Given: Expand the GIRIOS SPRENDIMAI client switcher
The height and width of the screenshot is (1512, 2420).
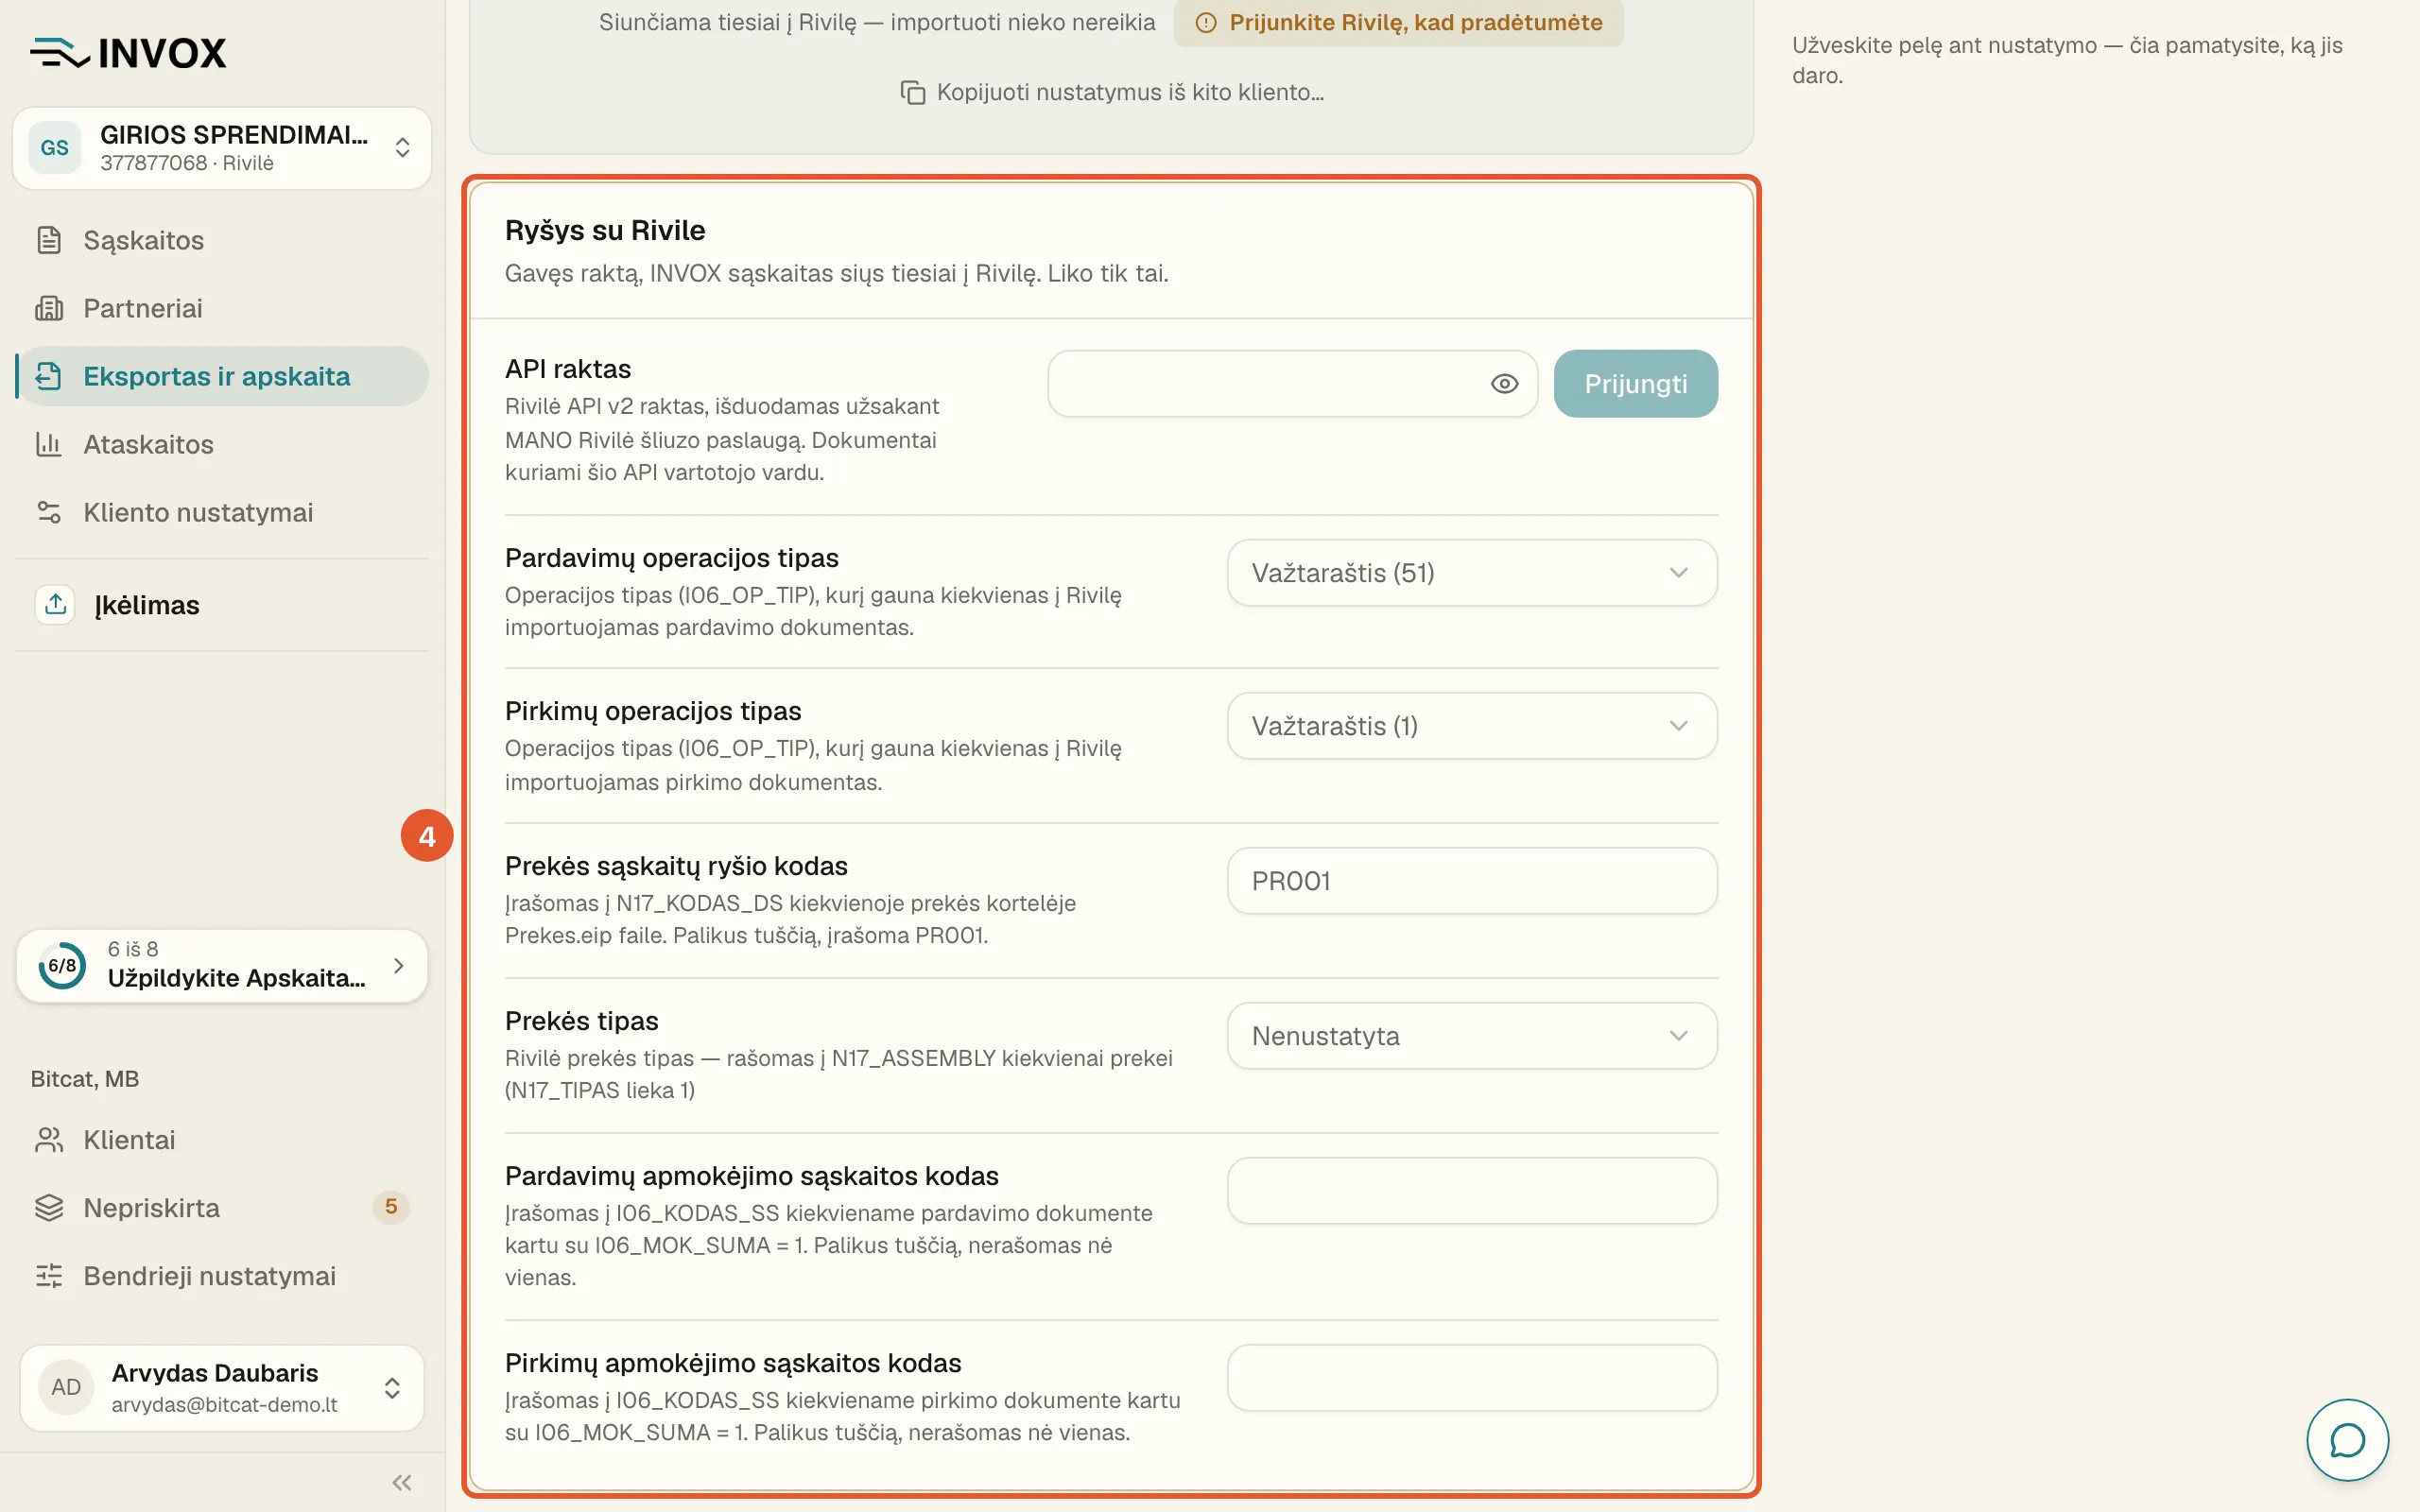Looking at the screenshot, I should point(222,148).
